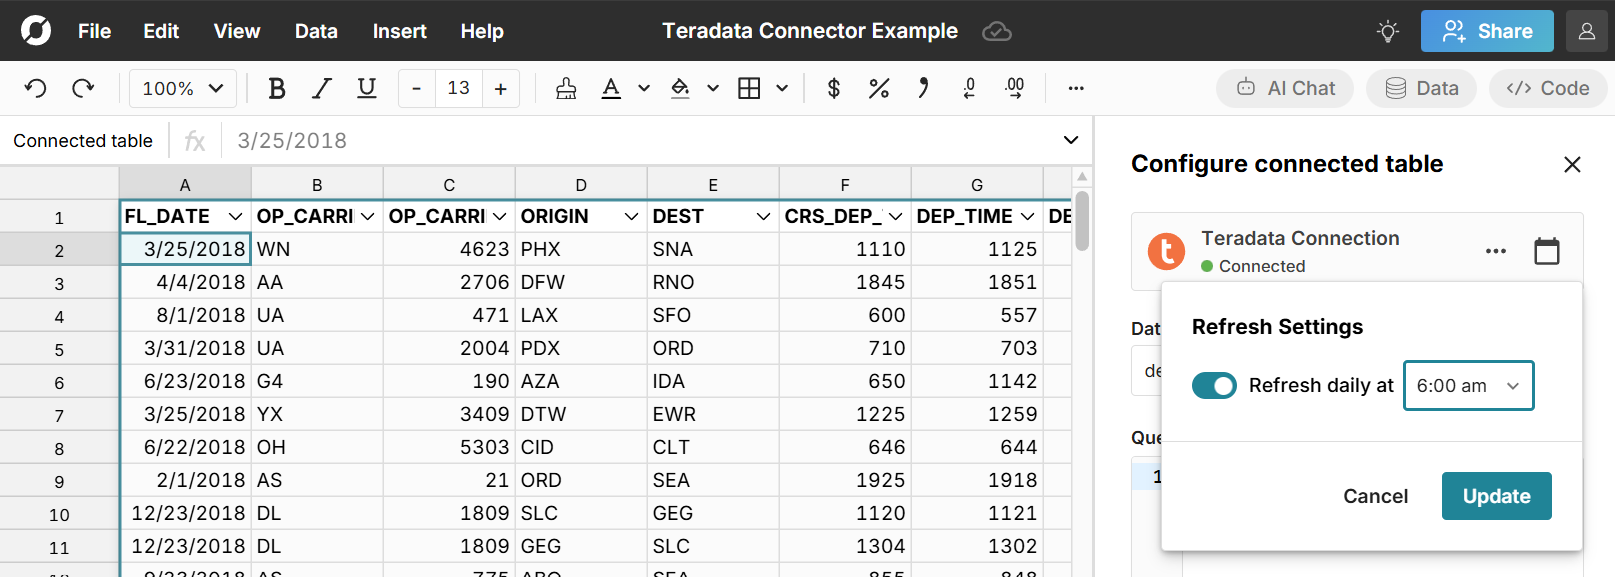Toggle the comma separator format

(x=923, y=88)
